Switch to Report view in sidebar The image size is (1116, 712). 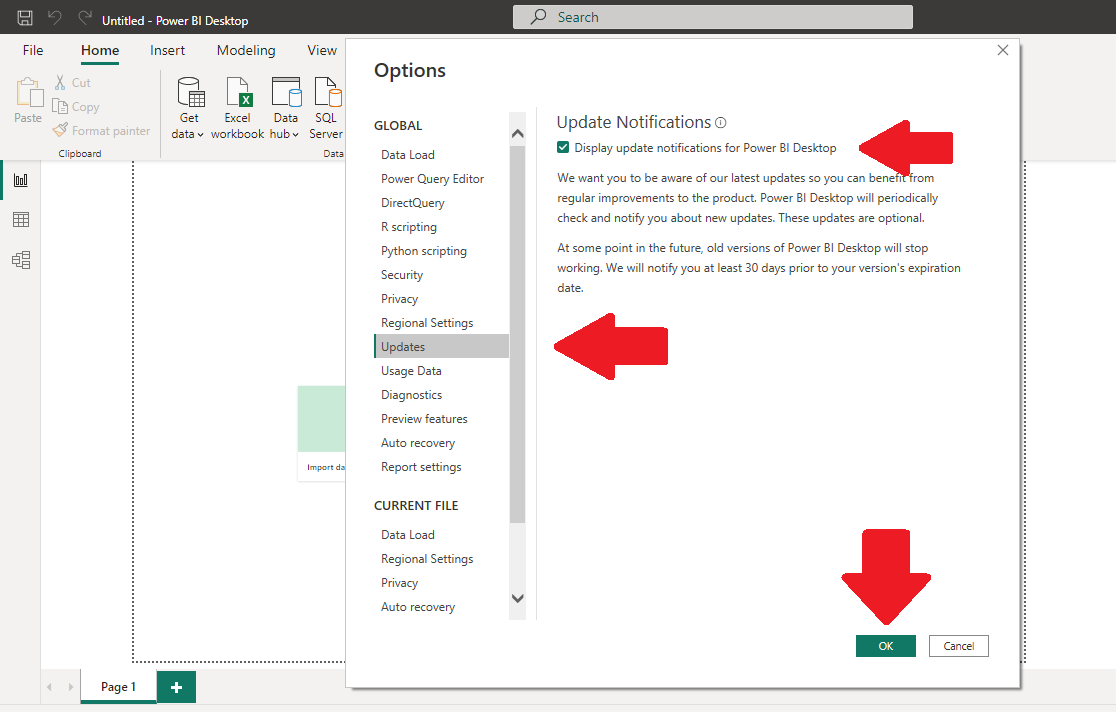coord(21,180)
